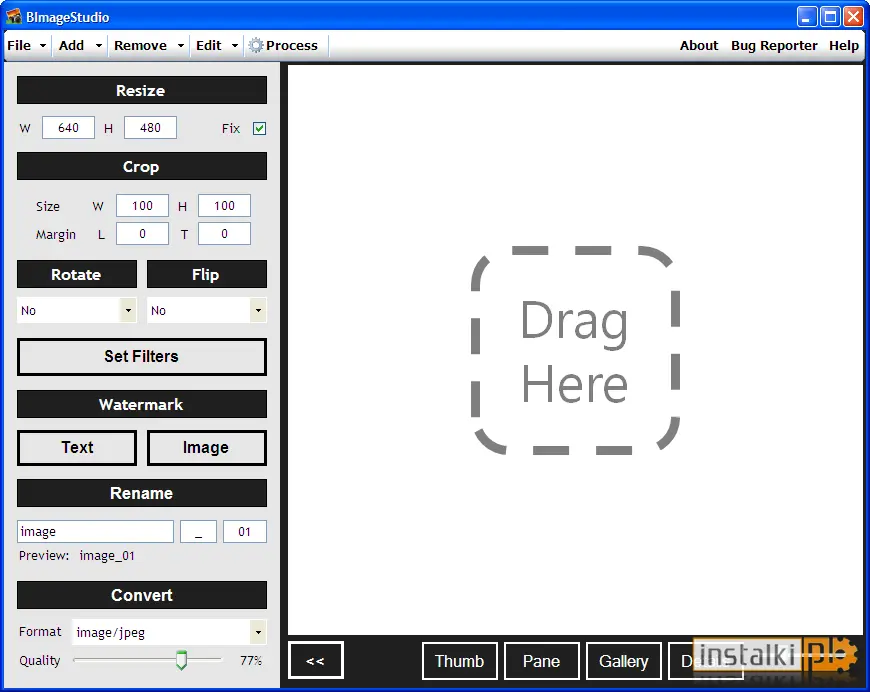Switch to Gallery view
870x692 pixels.
tap(624, 660)
